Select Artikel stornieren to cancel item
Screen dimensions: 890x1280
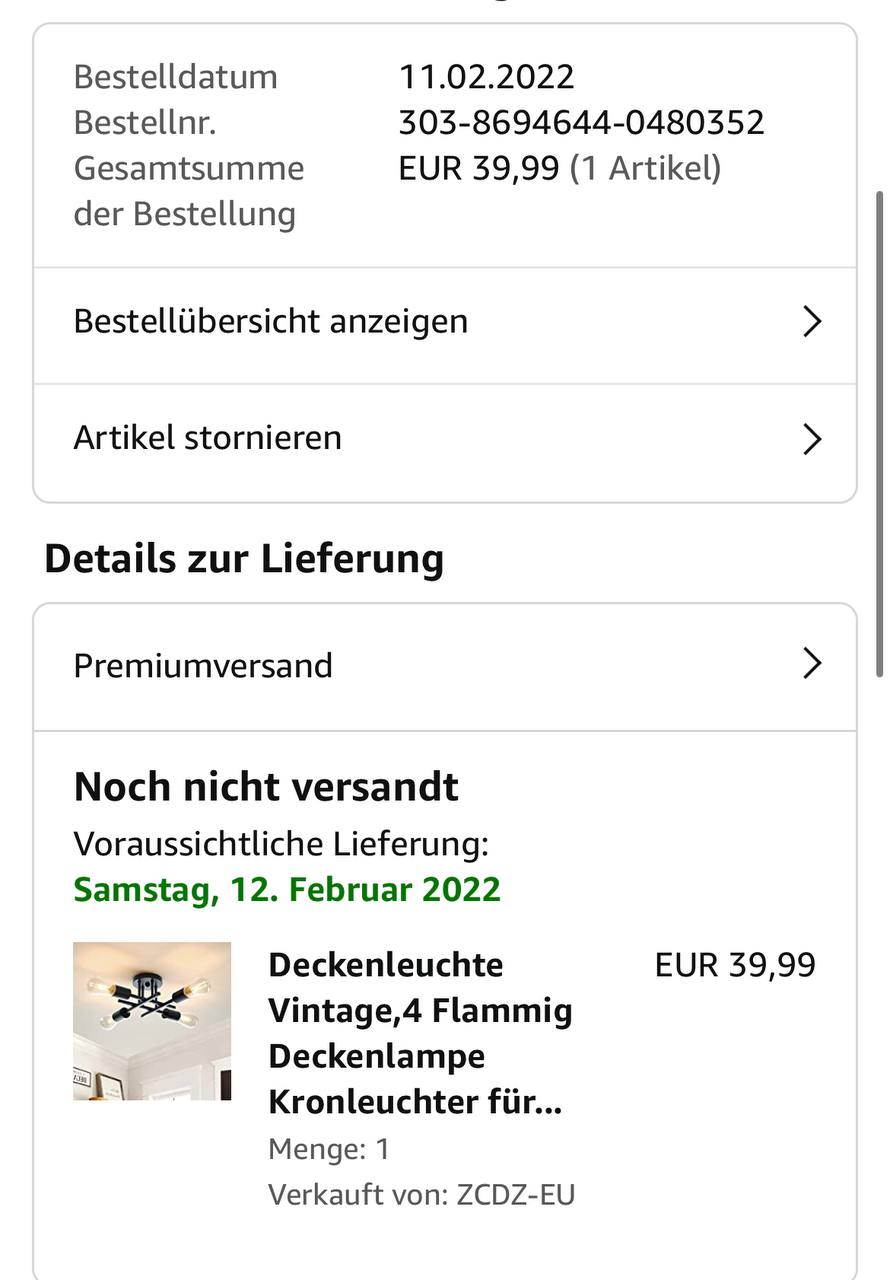[x=208, y=438]
